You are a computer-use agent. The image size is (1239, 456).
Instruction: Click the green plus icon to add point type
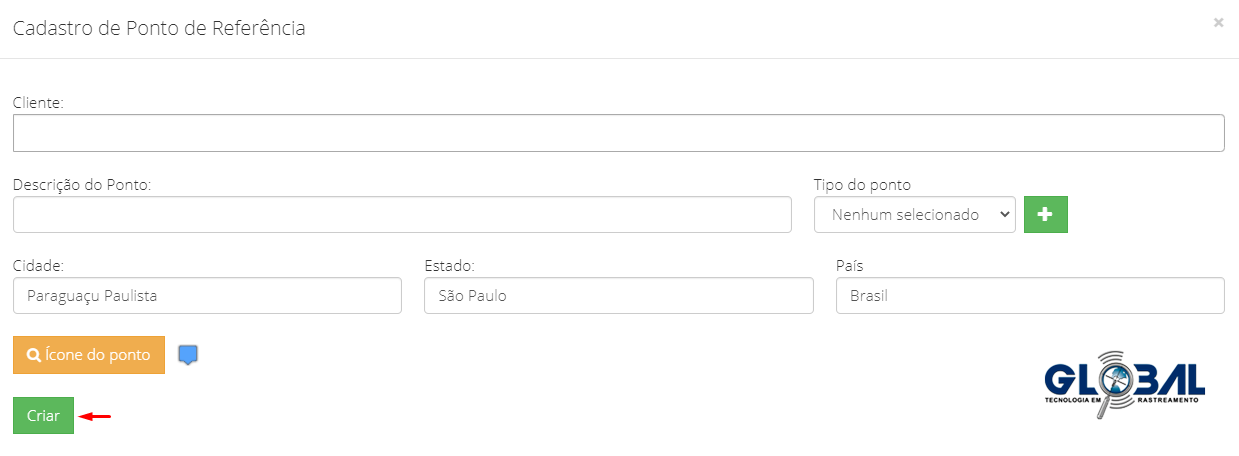(1046, 214)
